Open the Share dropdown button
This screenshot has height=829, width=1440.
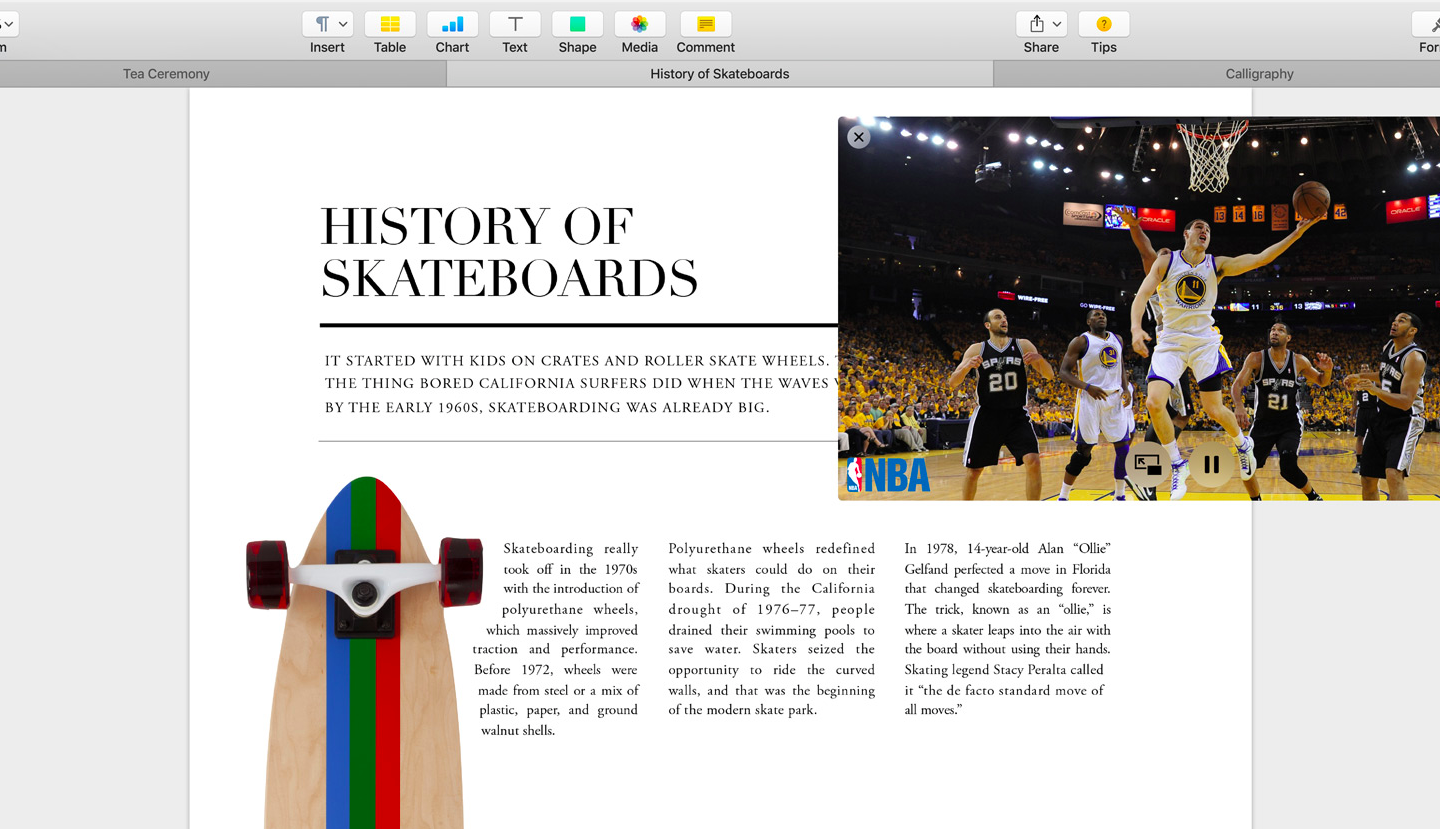pos(1041,24)
